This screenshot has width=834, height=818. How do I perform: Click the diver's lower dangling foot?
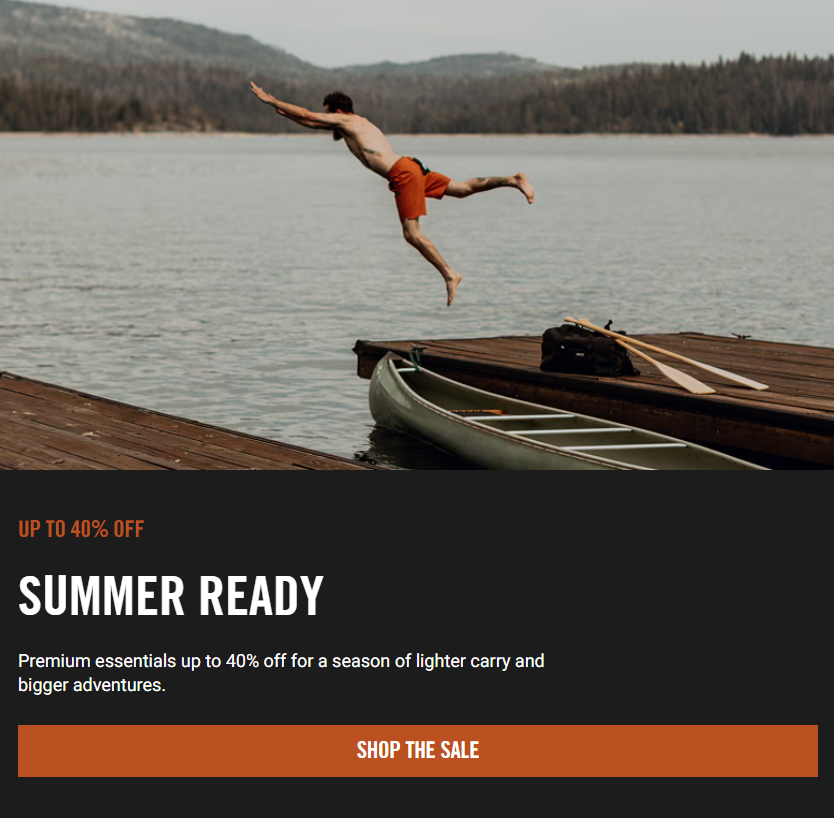453,288
